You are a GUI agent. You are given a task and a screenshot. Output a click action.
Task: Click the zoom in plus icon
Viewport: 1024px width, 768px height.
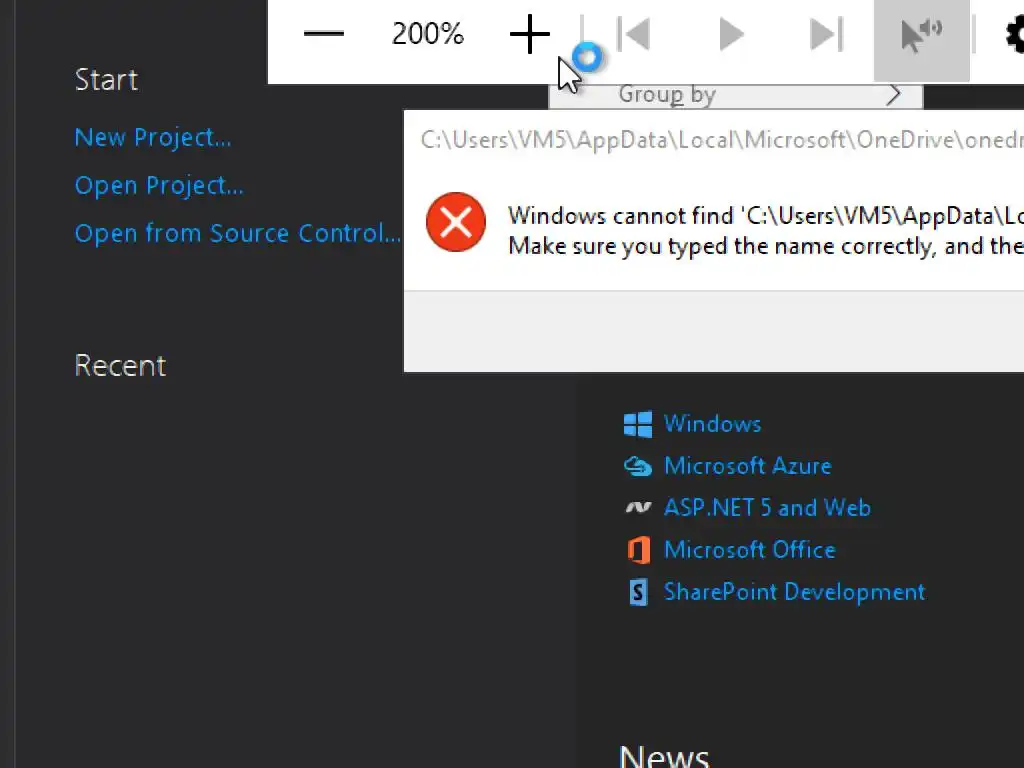(529, 34)
